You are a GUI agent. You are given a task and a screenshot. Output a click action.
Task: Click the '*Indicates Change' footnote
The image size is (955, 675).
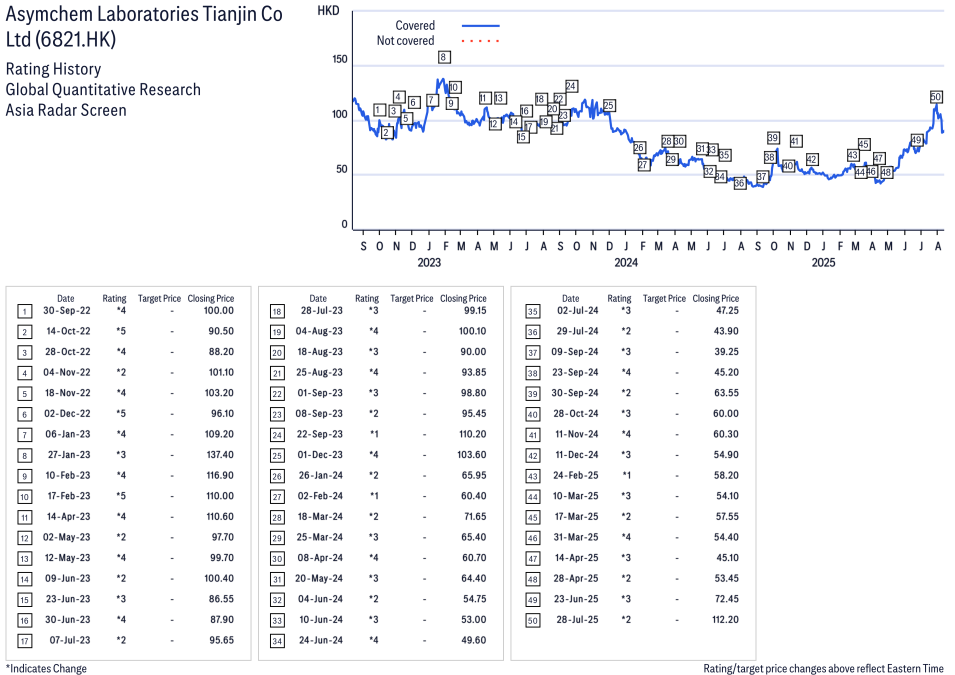point(46,668)
